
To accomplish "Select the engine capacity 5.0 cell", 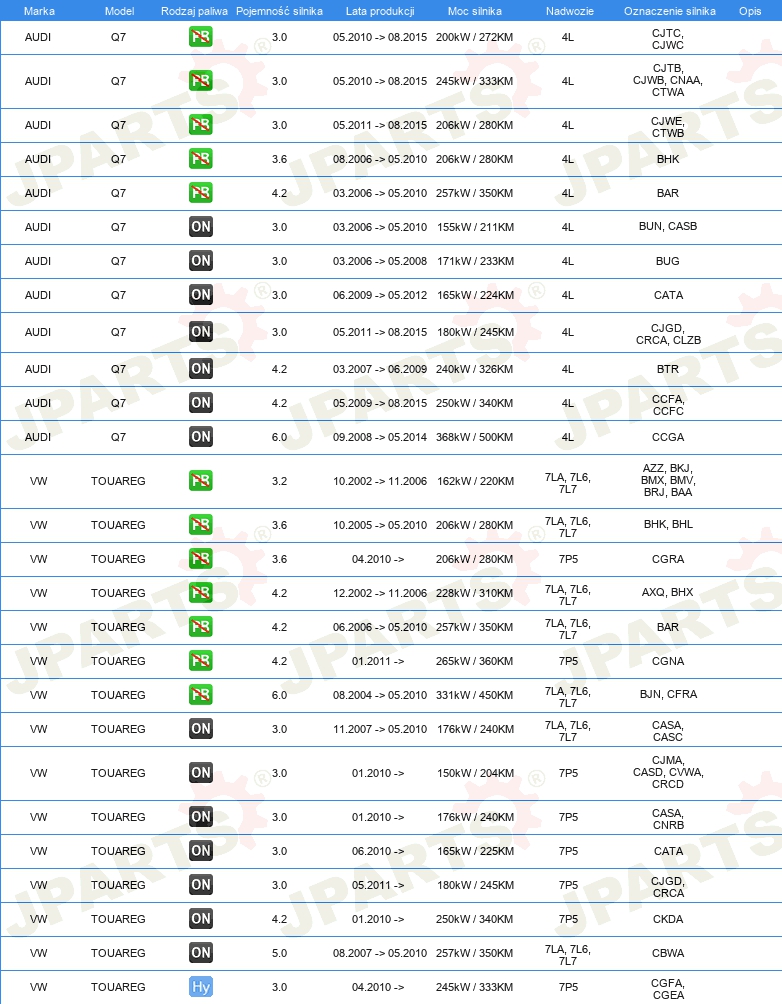I will pyautogui.click(x=279, y=953).
